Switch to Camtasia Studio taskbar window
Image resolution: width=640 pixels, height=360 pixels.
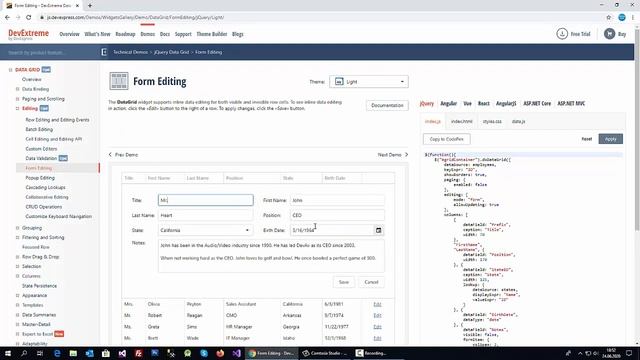(x=324, y=353)
